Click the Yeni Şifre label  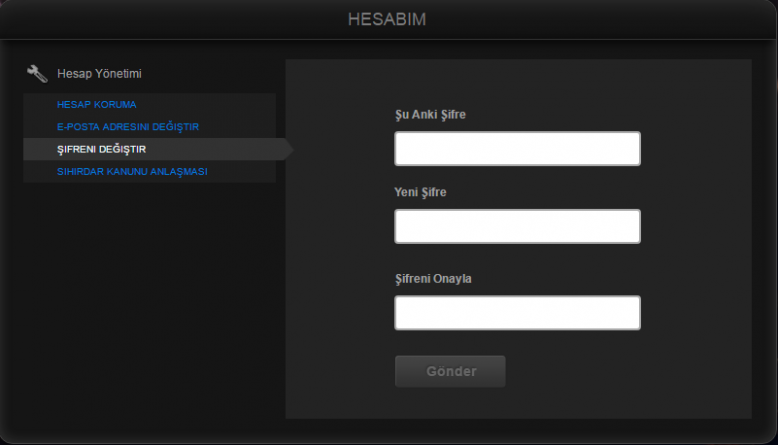(x=420, y=192)
